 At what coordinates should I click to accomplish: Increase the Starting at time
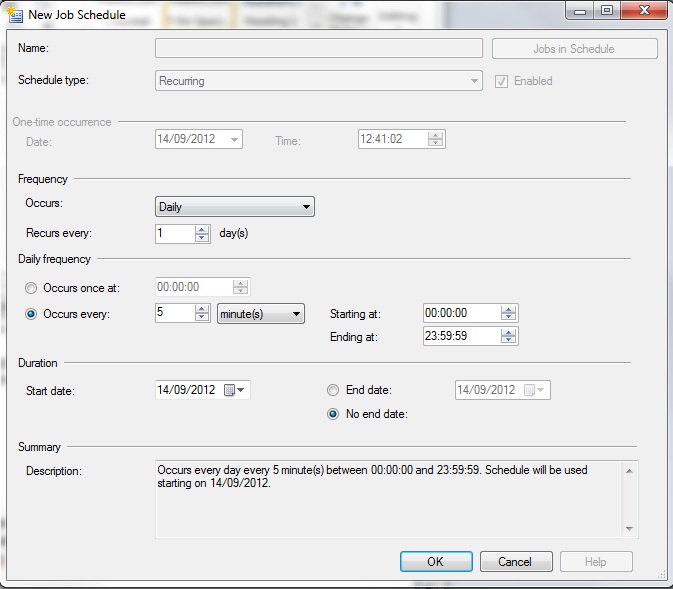tap(509, 309)
